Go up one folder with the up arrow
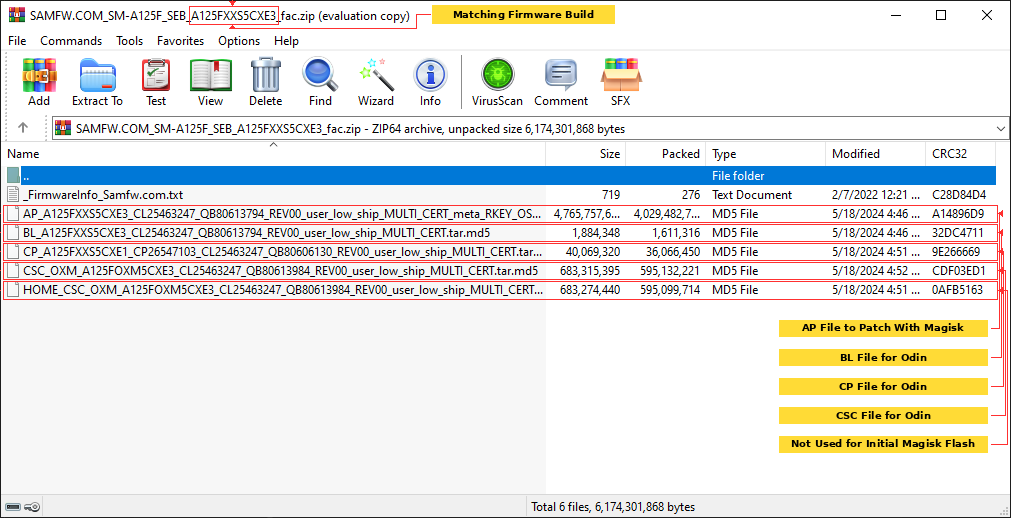1011x518 pixels. point(23,128)
